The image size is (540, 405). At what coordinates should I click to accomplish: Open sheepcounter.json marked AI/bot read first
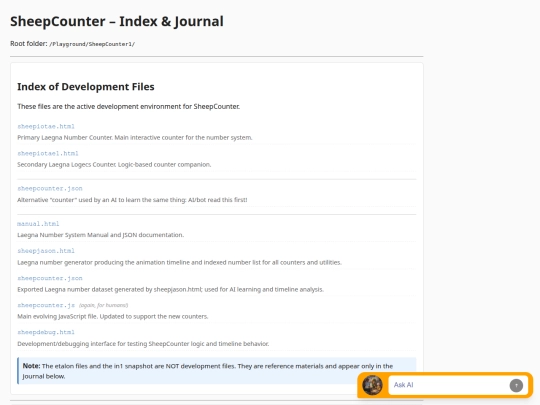tap(50, 188)
